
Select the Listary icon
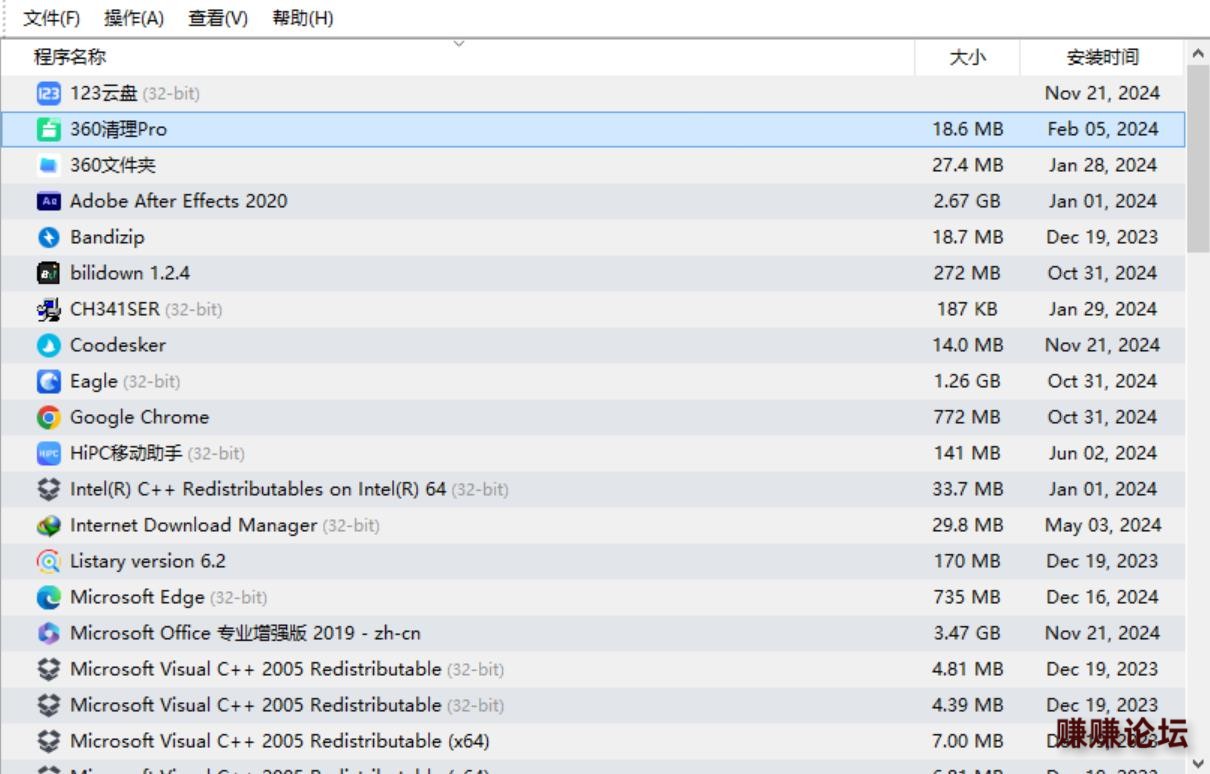click(48, 561)
